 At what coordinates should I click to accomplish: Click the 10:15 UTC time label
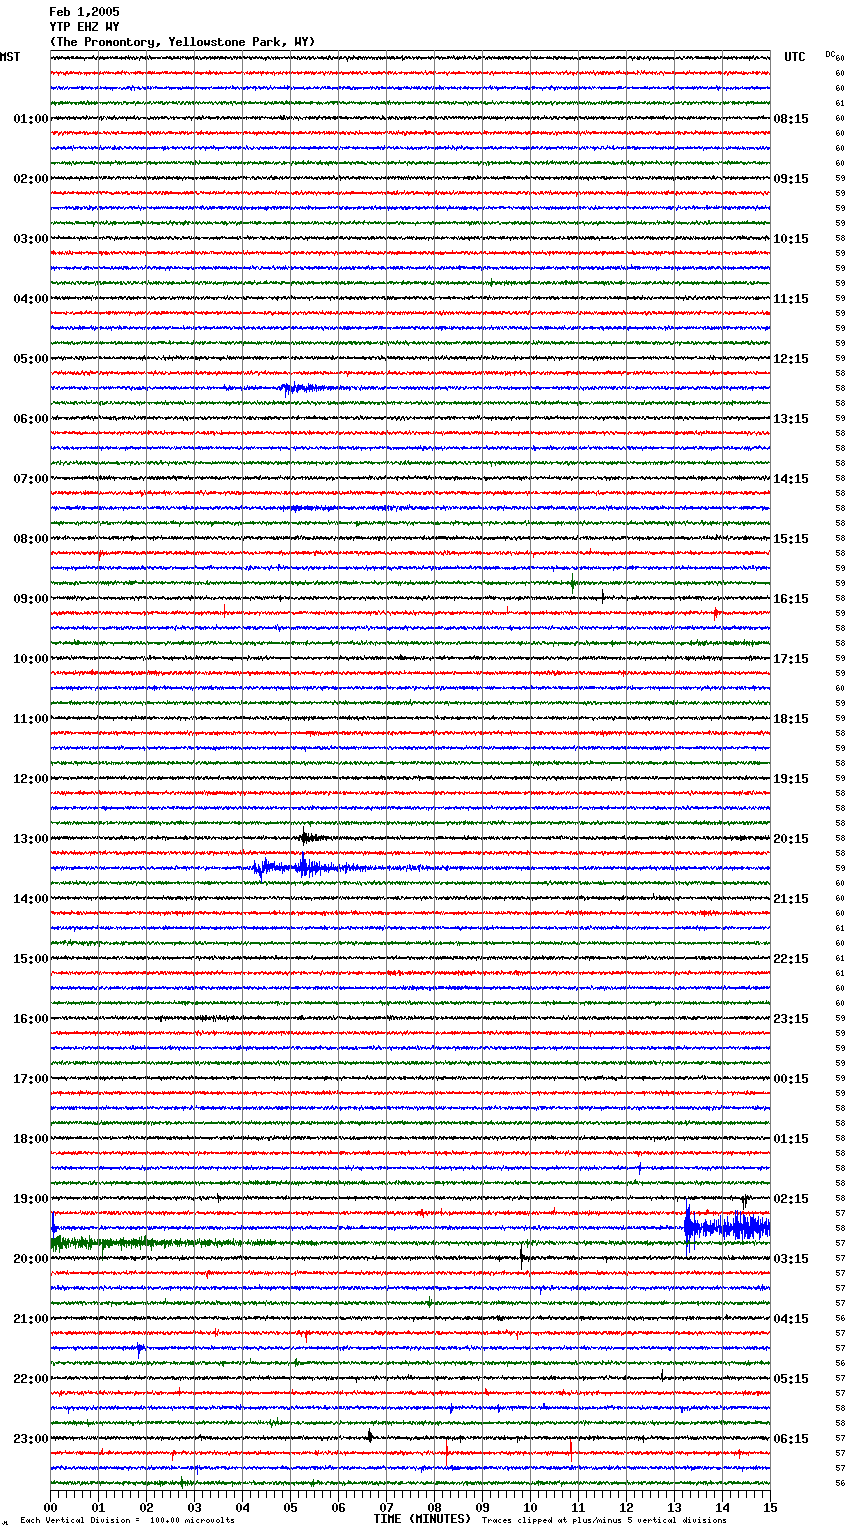click(791, 239)
